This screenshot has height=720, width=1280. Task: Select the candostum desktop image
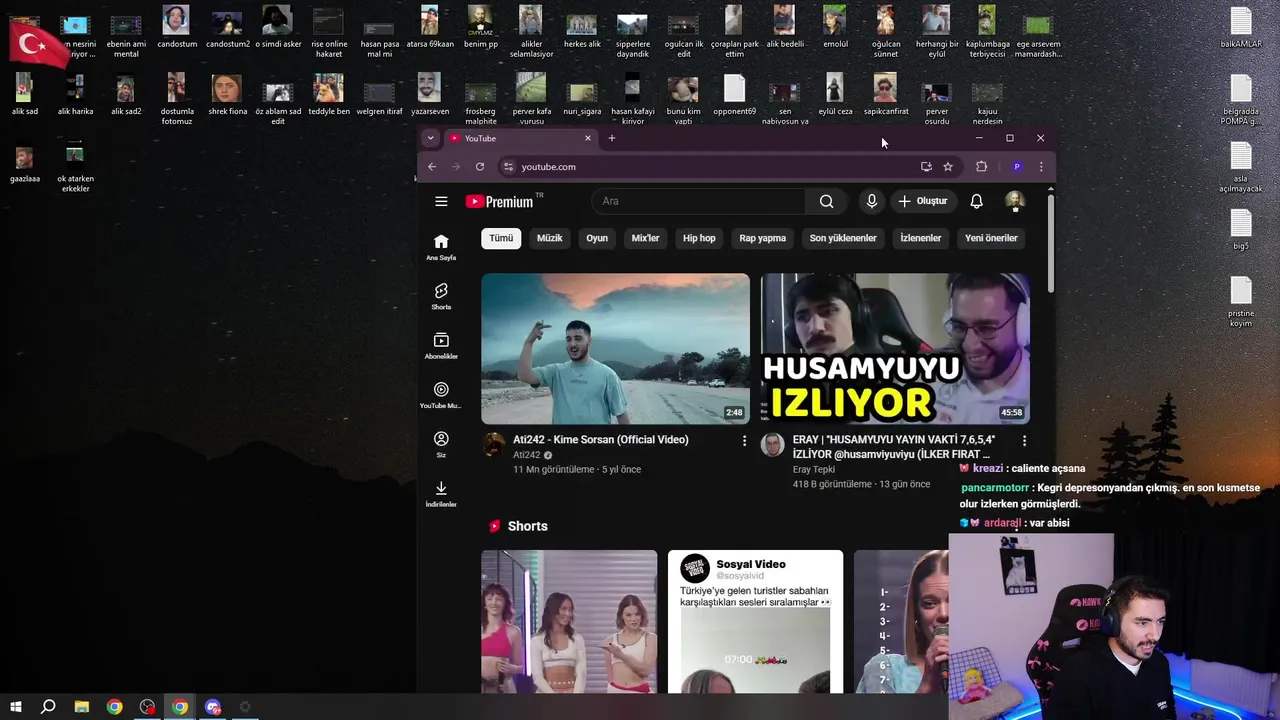point(176,28)
